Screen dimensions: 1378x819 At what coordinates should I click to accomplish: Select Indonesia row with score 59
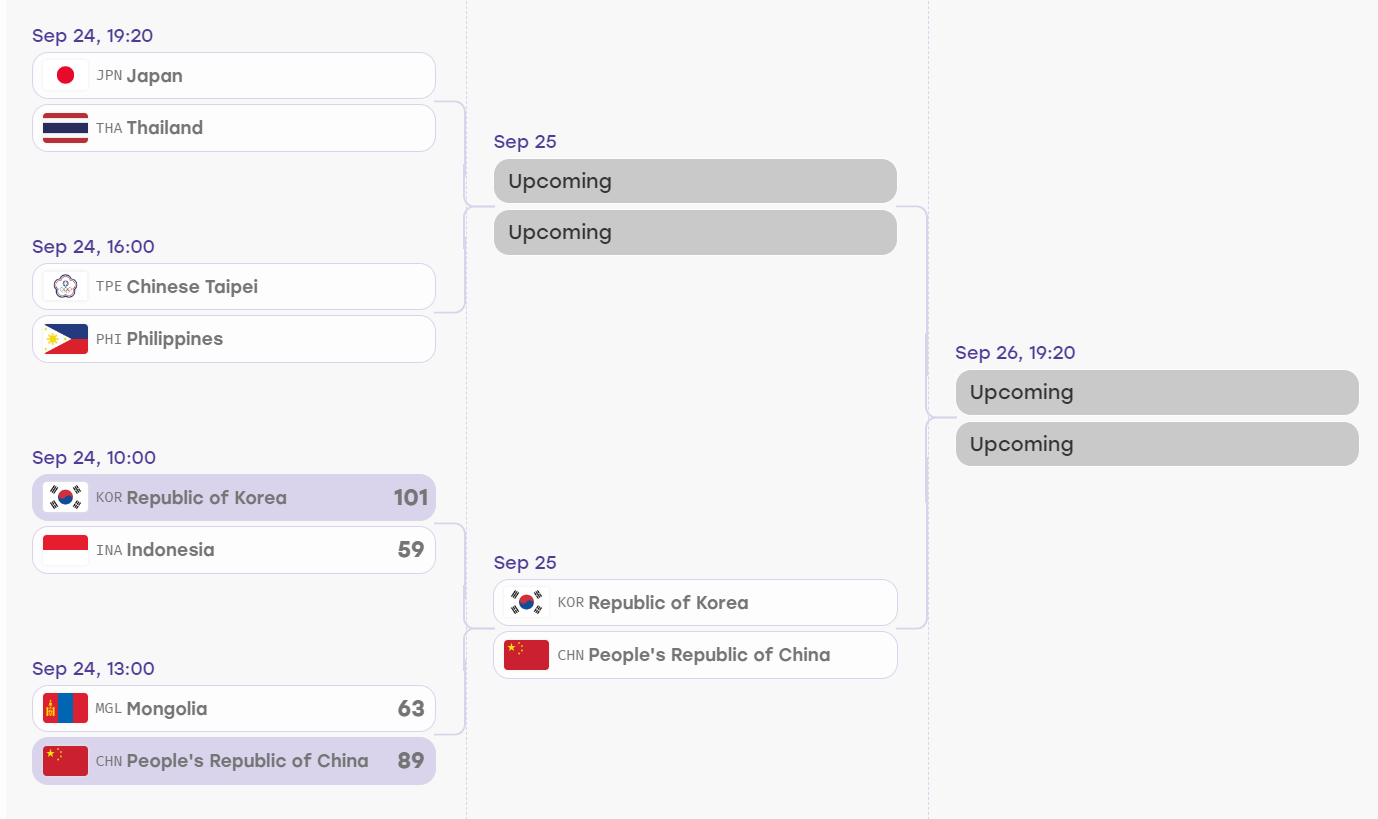pyautogui.click(x=234, y=550)
